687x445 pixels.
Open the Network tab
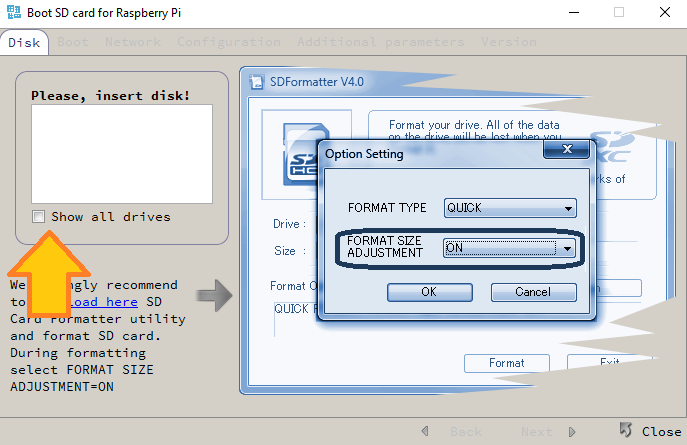click(133, 42)
